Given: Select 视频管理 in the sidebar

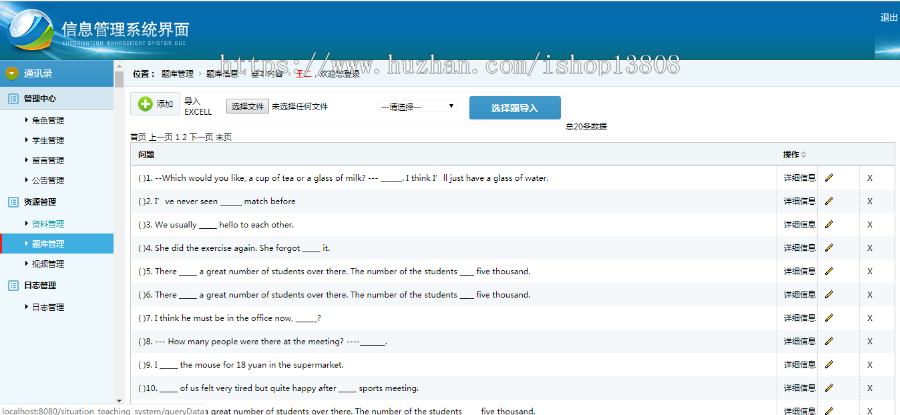Looking at the screenshot, I should (48, 264).
